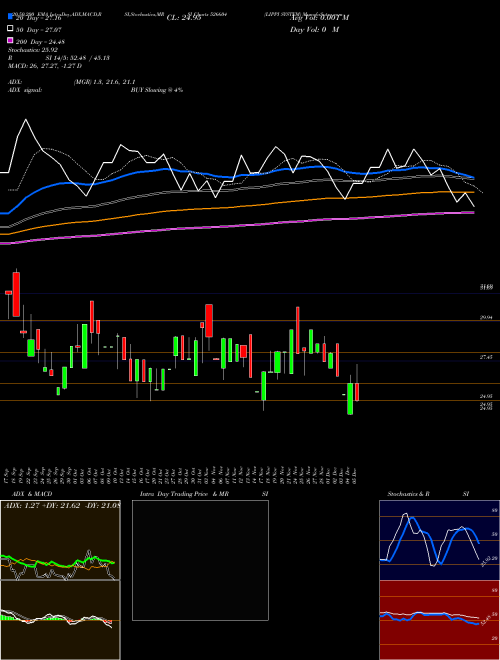Click the ADX readout above ADX chart
This screenshot has width=500, height=660.
pyautogui.click(x=61, y=505)
